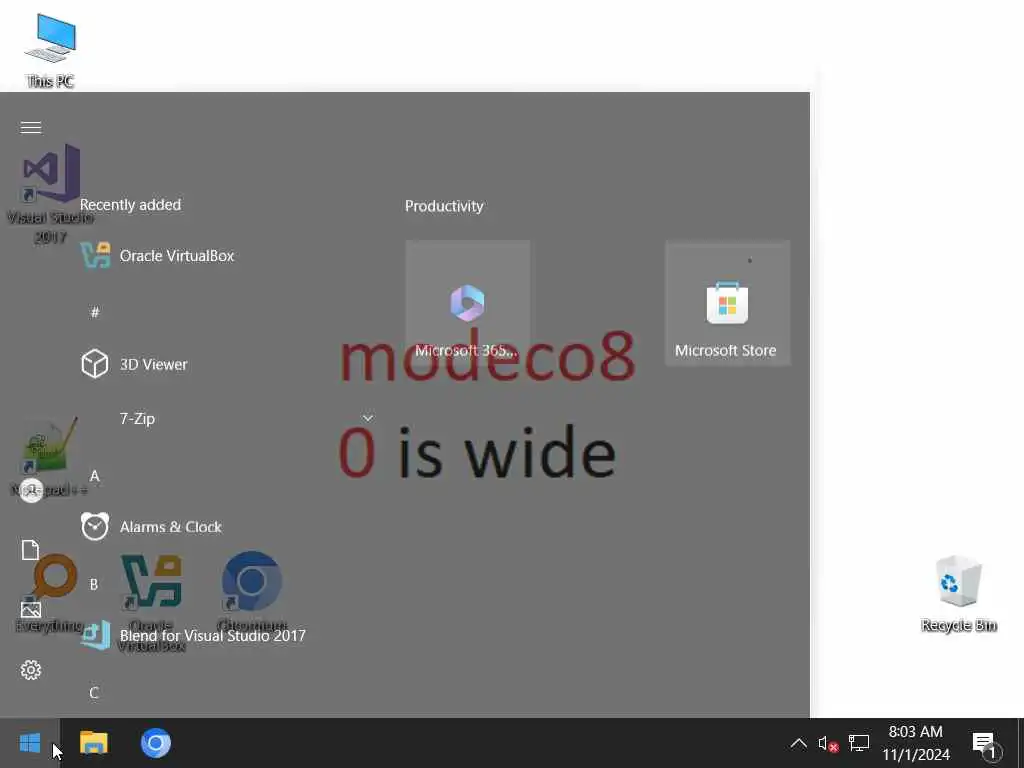Image resolution: width=1024 pixels, height=768 pixels.
Task: Click the network tray icon
Action: coord(859,743)
